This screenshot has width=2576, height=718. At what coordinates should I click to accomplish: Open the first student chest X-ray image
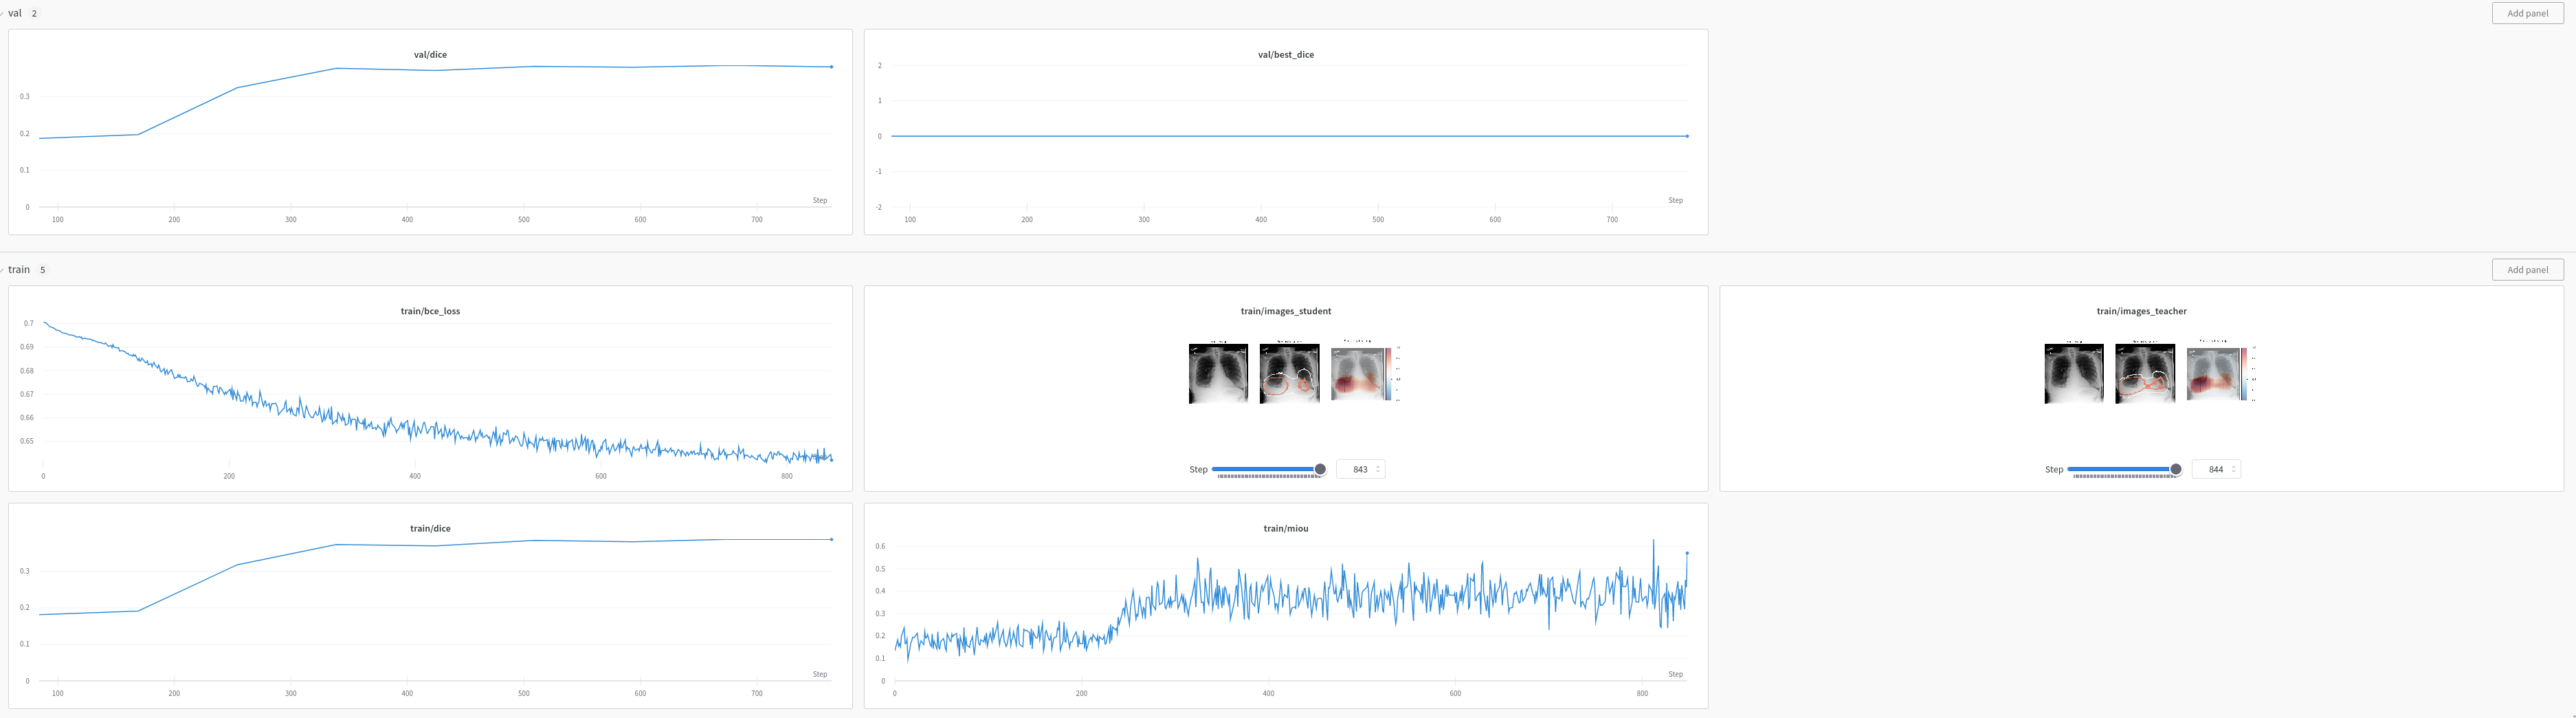coord(1218,373)
